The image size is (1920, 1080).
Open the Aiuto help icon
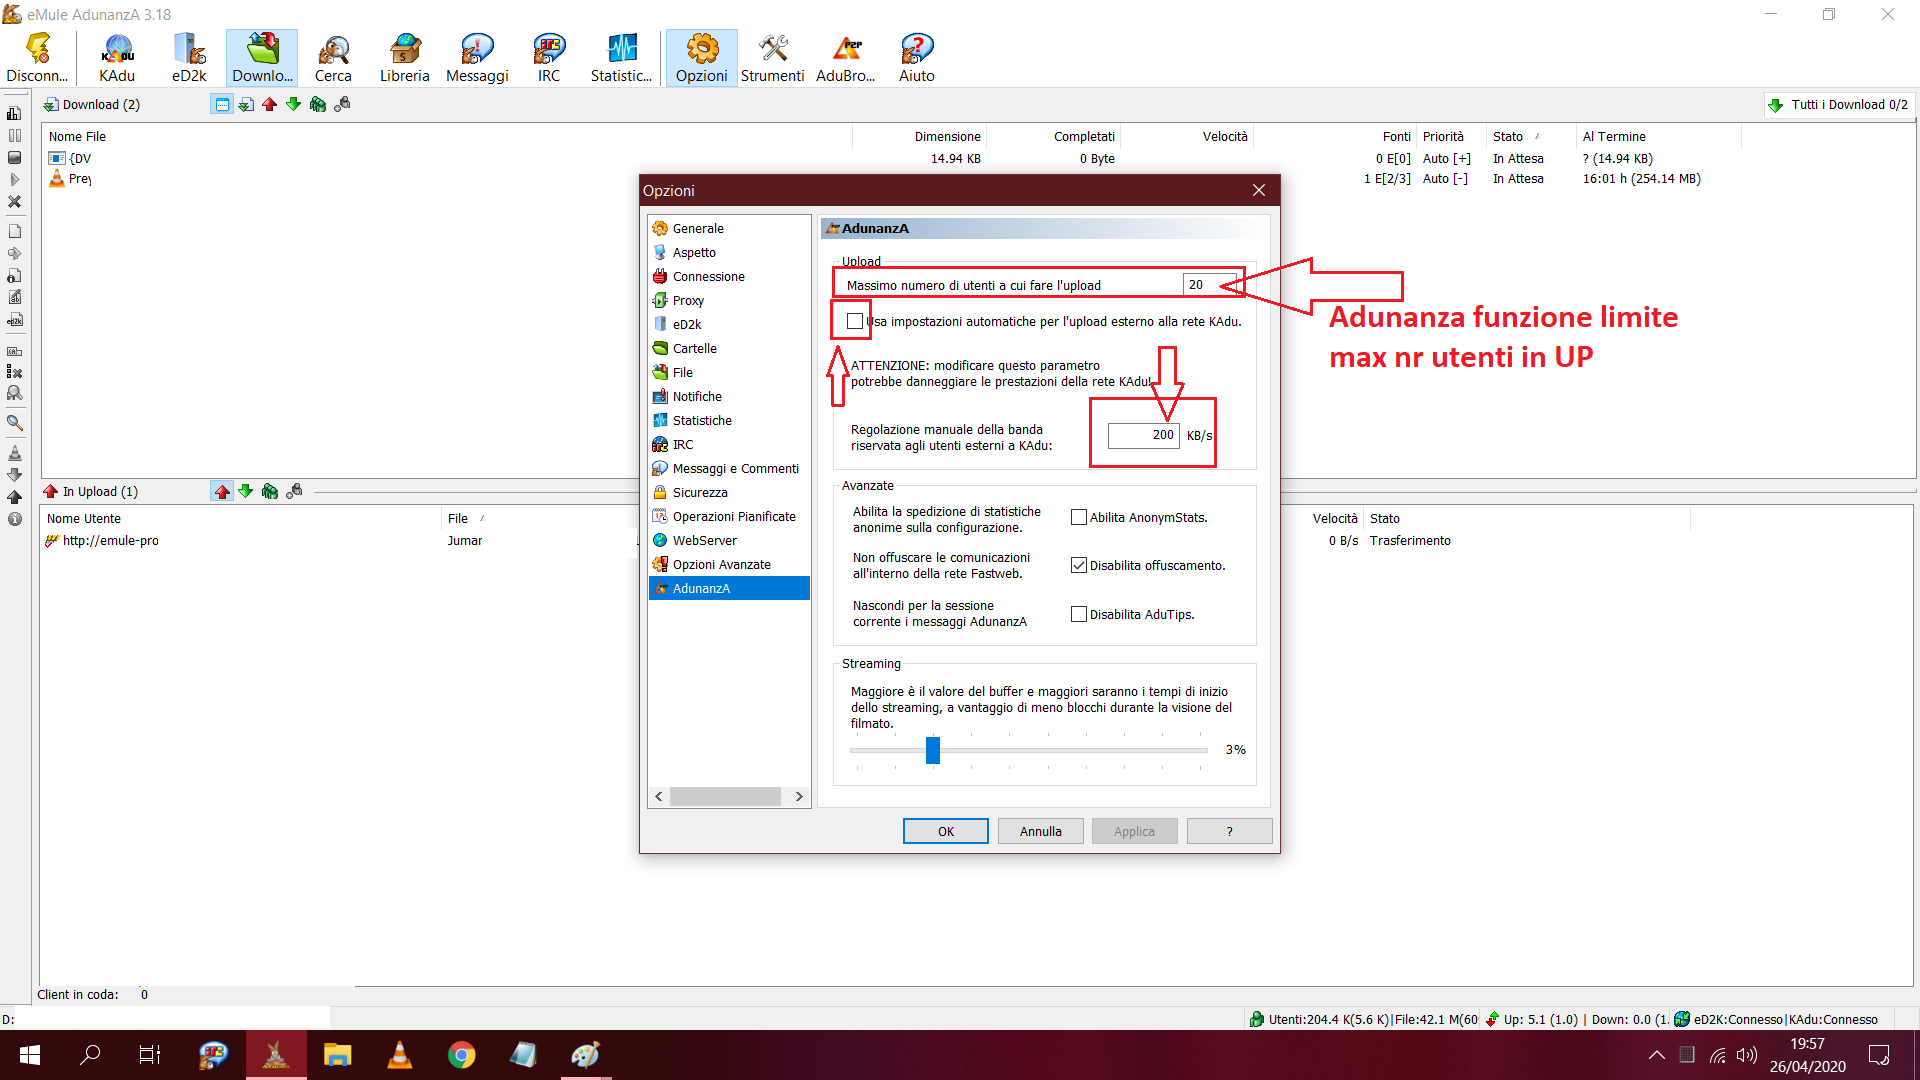[x=916, y=57]
